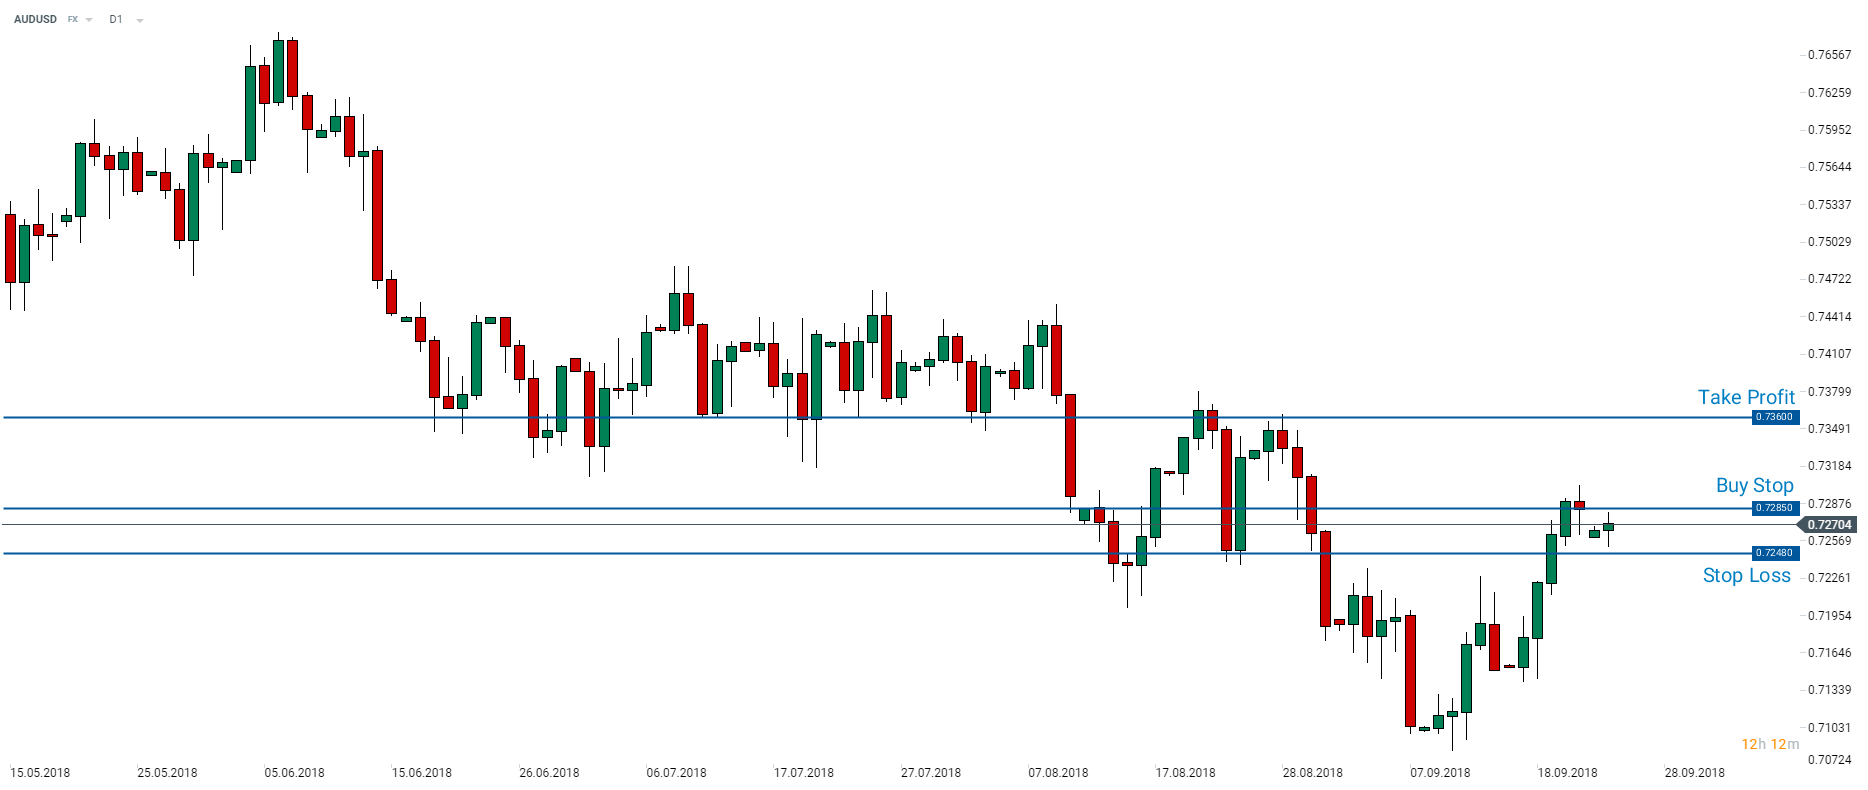Click the 15.05.2018 date on time axis
This screenshot has height=790, width=1868.
click(x=40, y=772)
